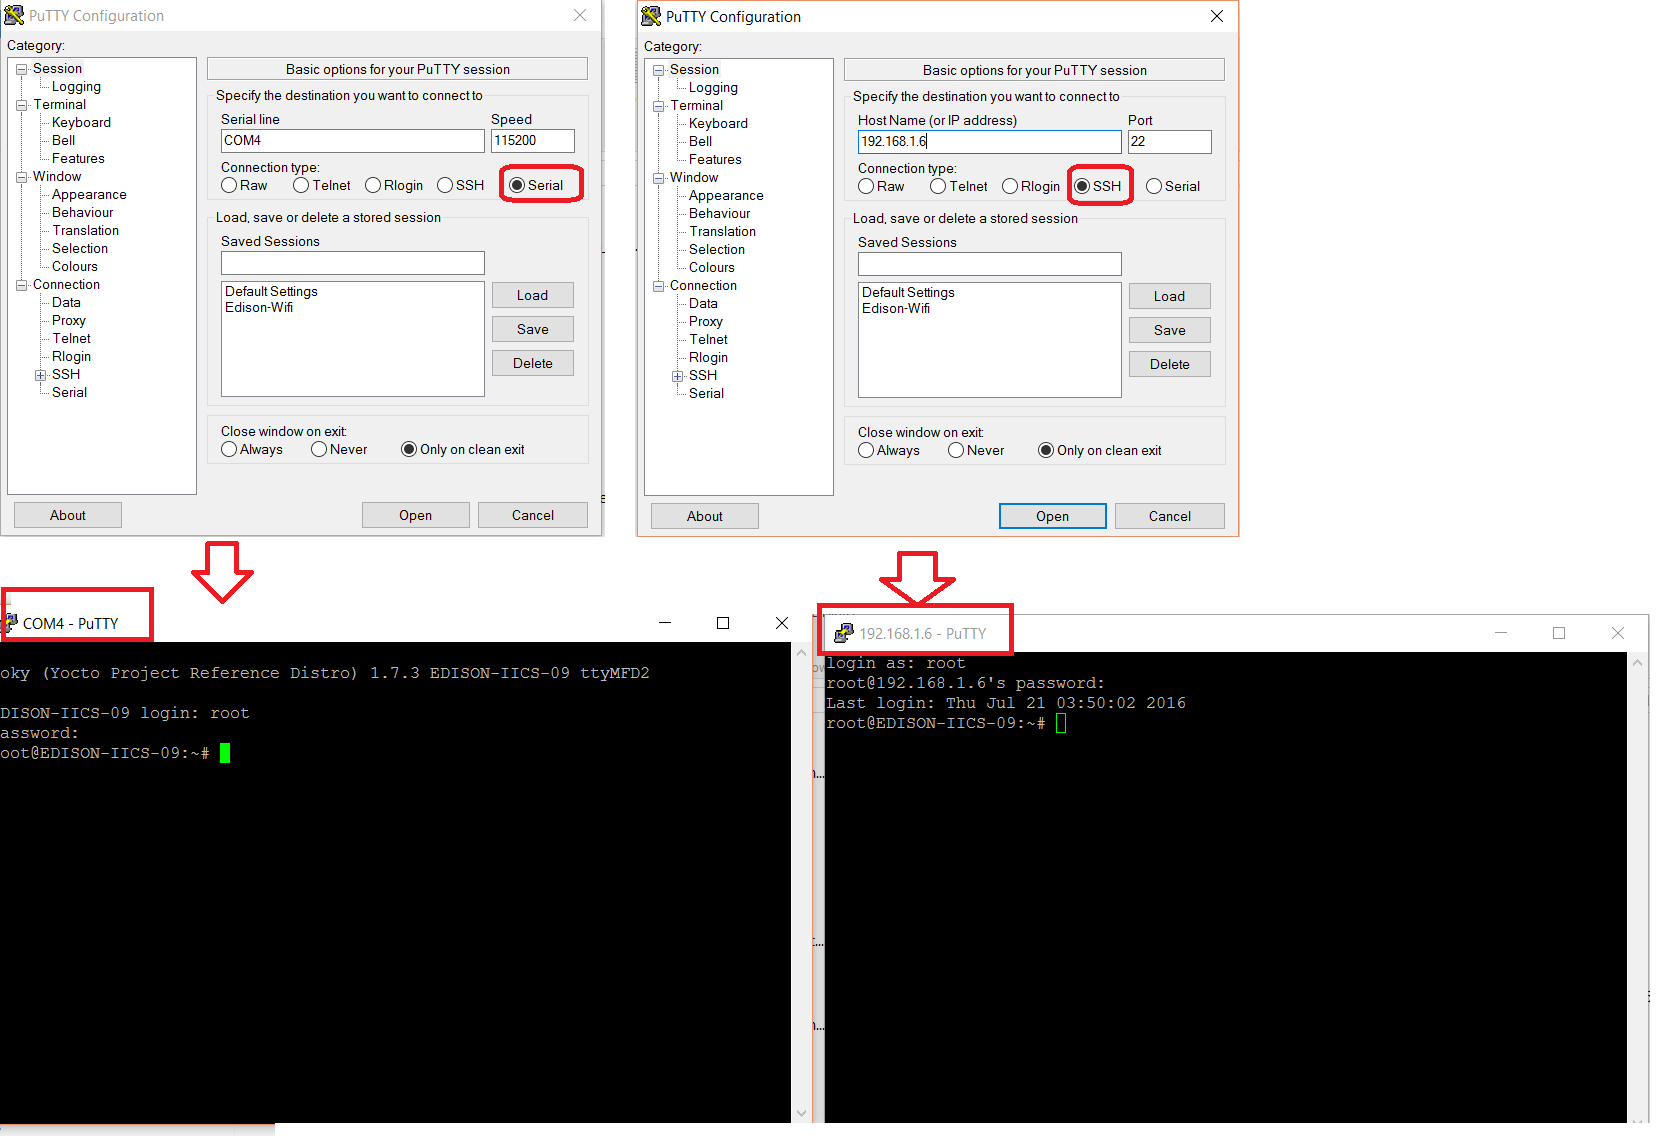Click About button in right dialog
1668x1136 pixels.
705,516
